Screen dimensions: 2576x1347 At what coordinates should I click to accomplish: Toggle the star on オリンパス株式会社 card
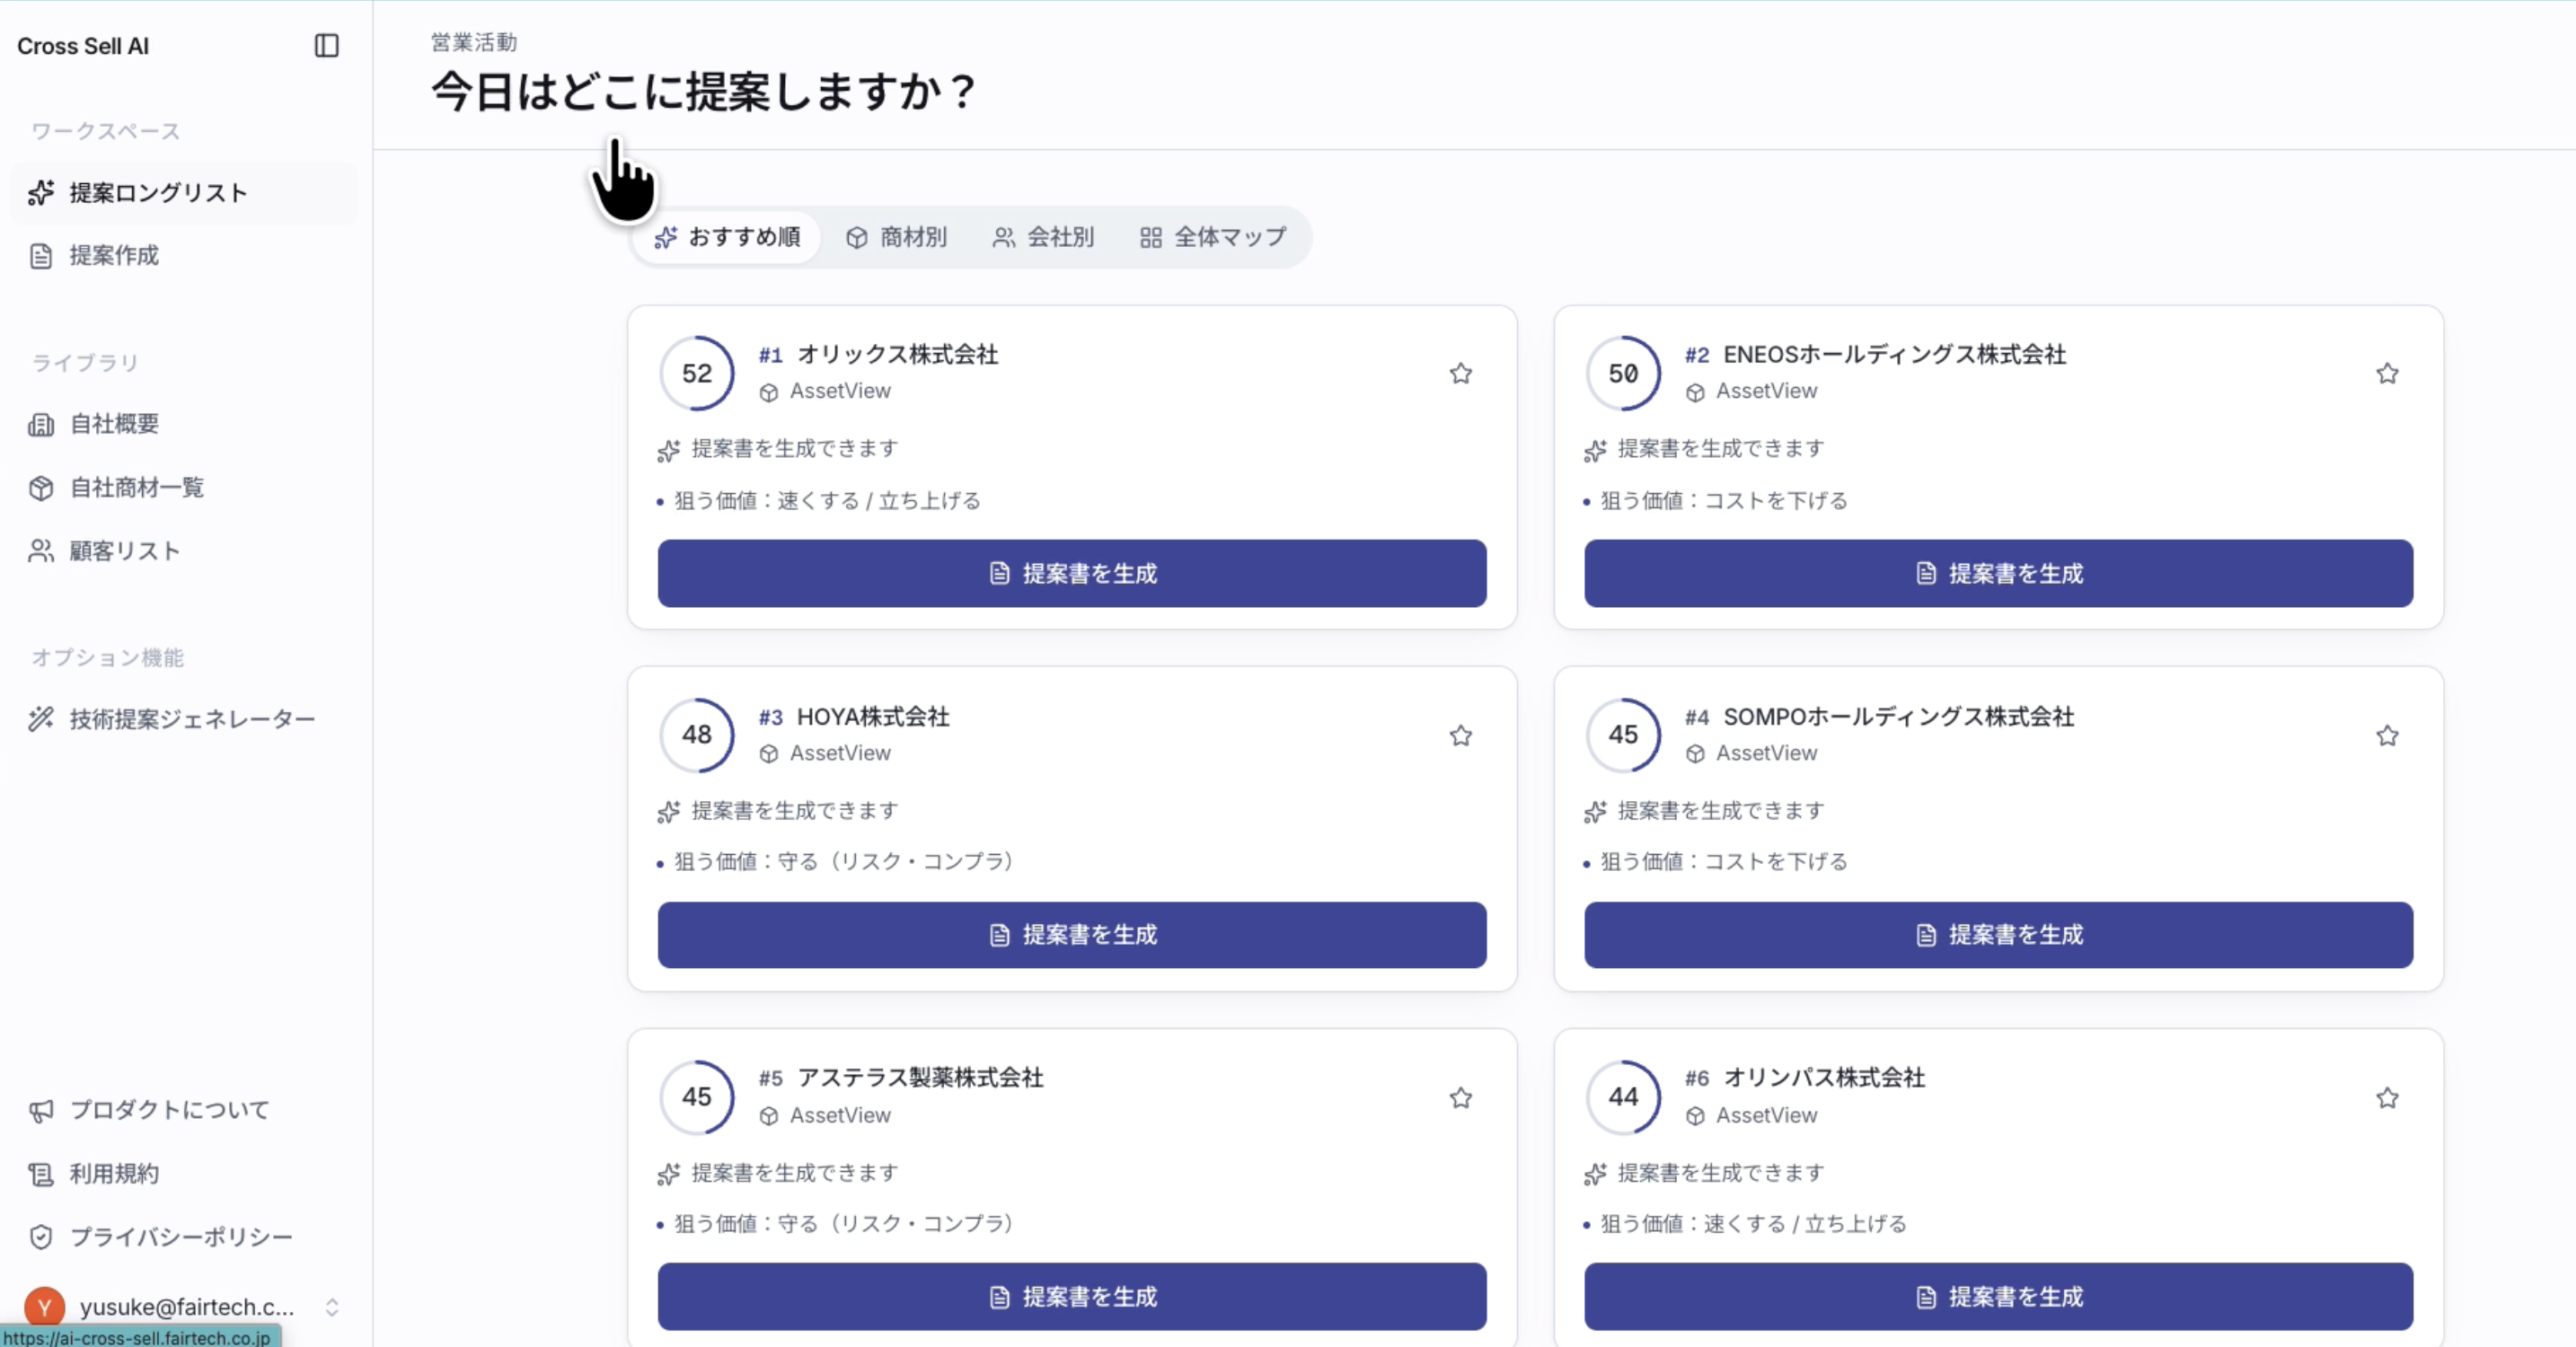2387,1098
